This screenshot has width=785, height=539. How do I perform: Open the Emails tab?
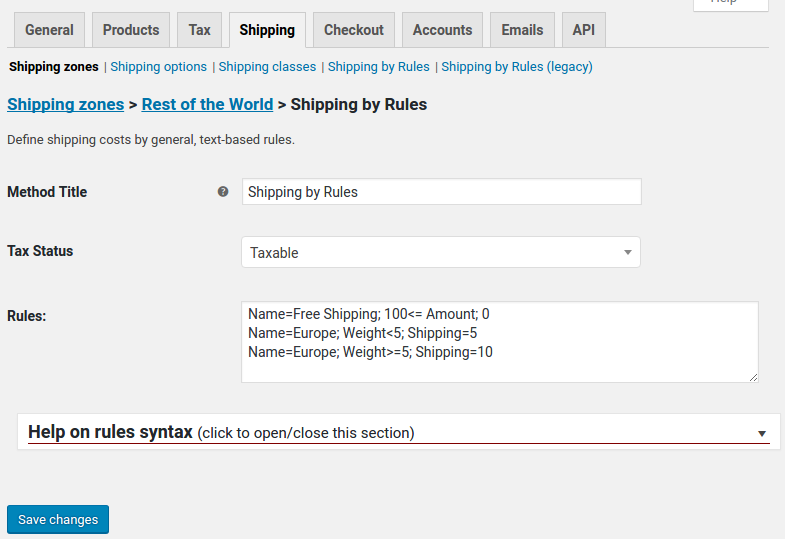tap(522, 30)
